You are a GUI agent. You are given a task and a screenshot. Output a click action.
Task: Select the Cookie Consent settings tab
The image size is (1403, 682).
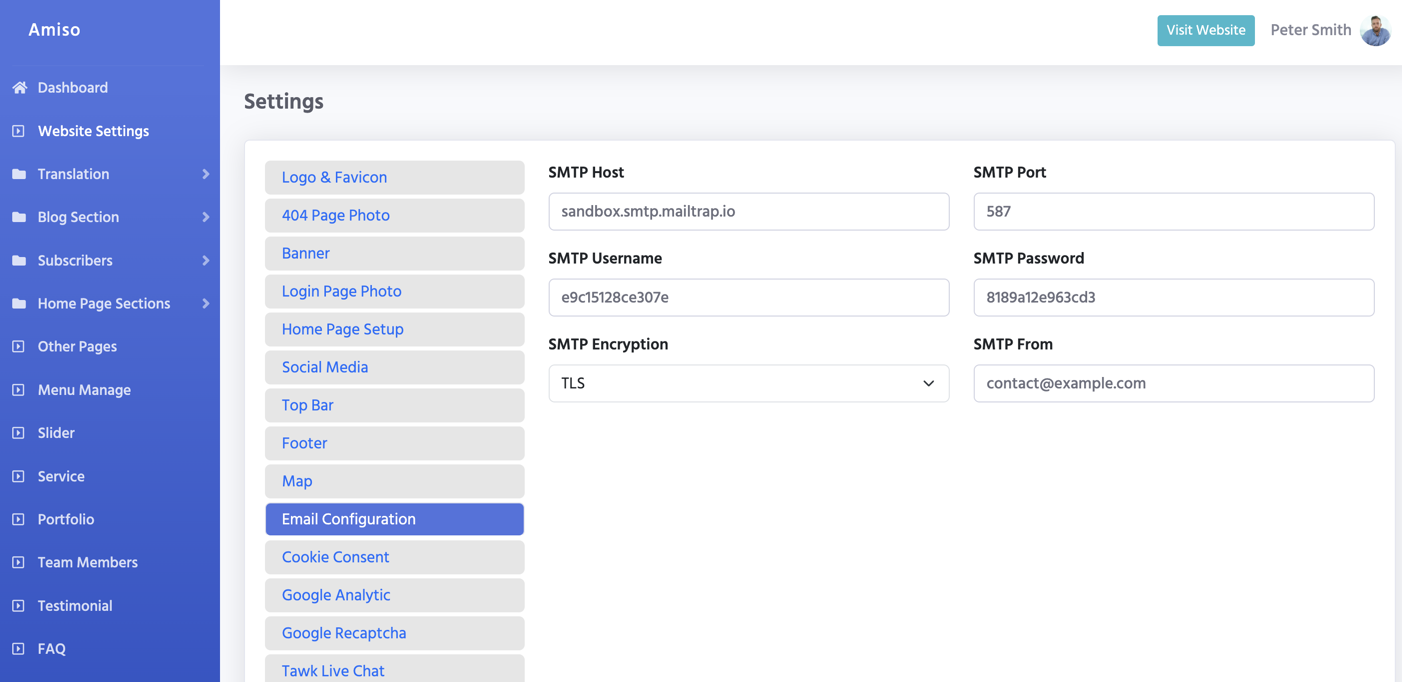pos(394,558)
